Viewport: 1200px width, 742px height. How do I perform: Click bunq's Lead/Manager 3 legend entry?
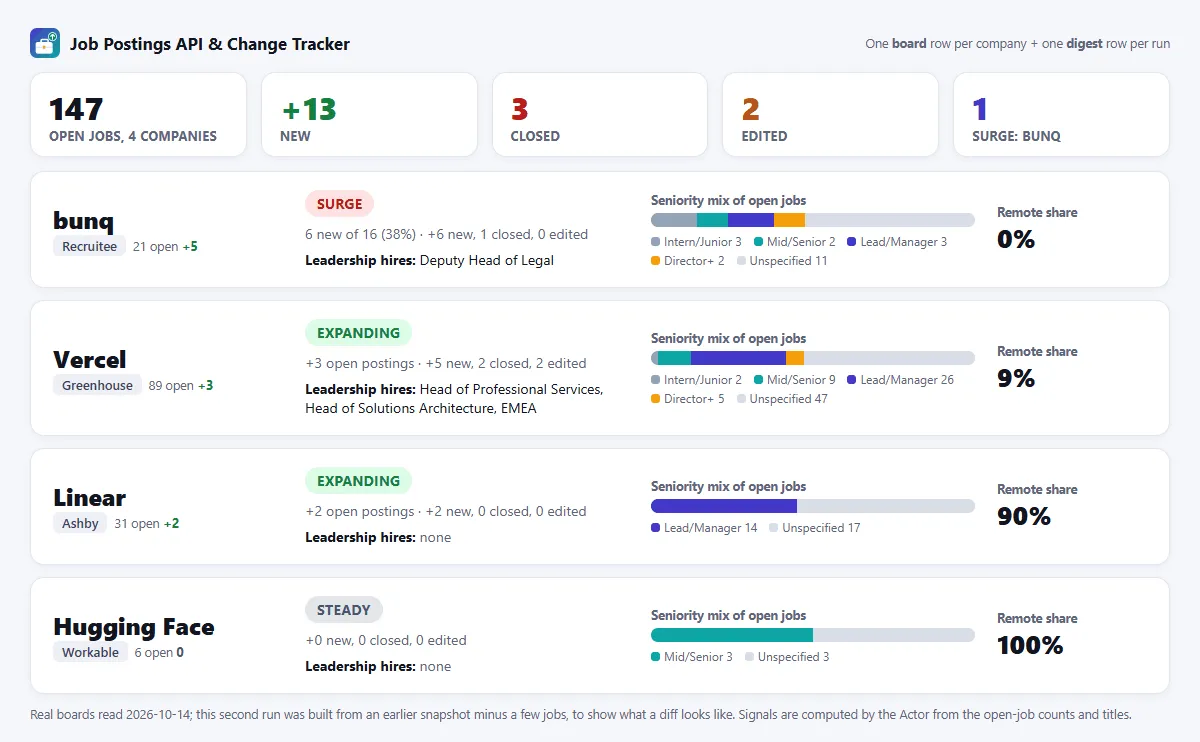tap(897, 242)
